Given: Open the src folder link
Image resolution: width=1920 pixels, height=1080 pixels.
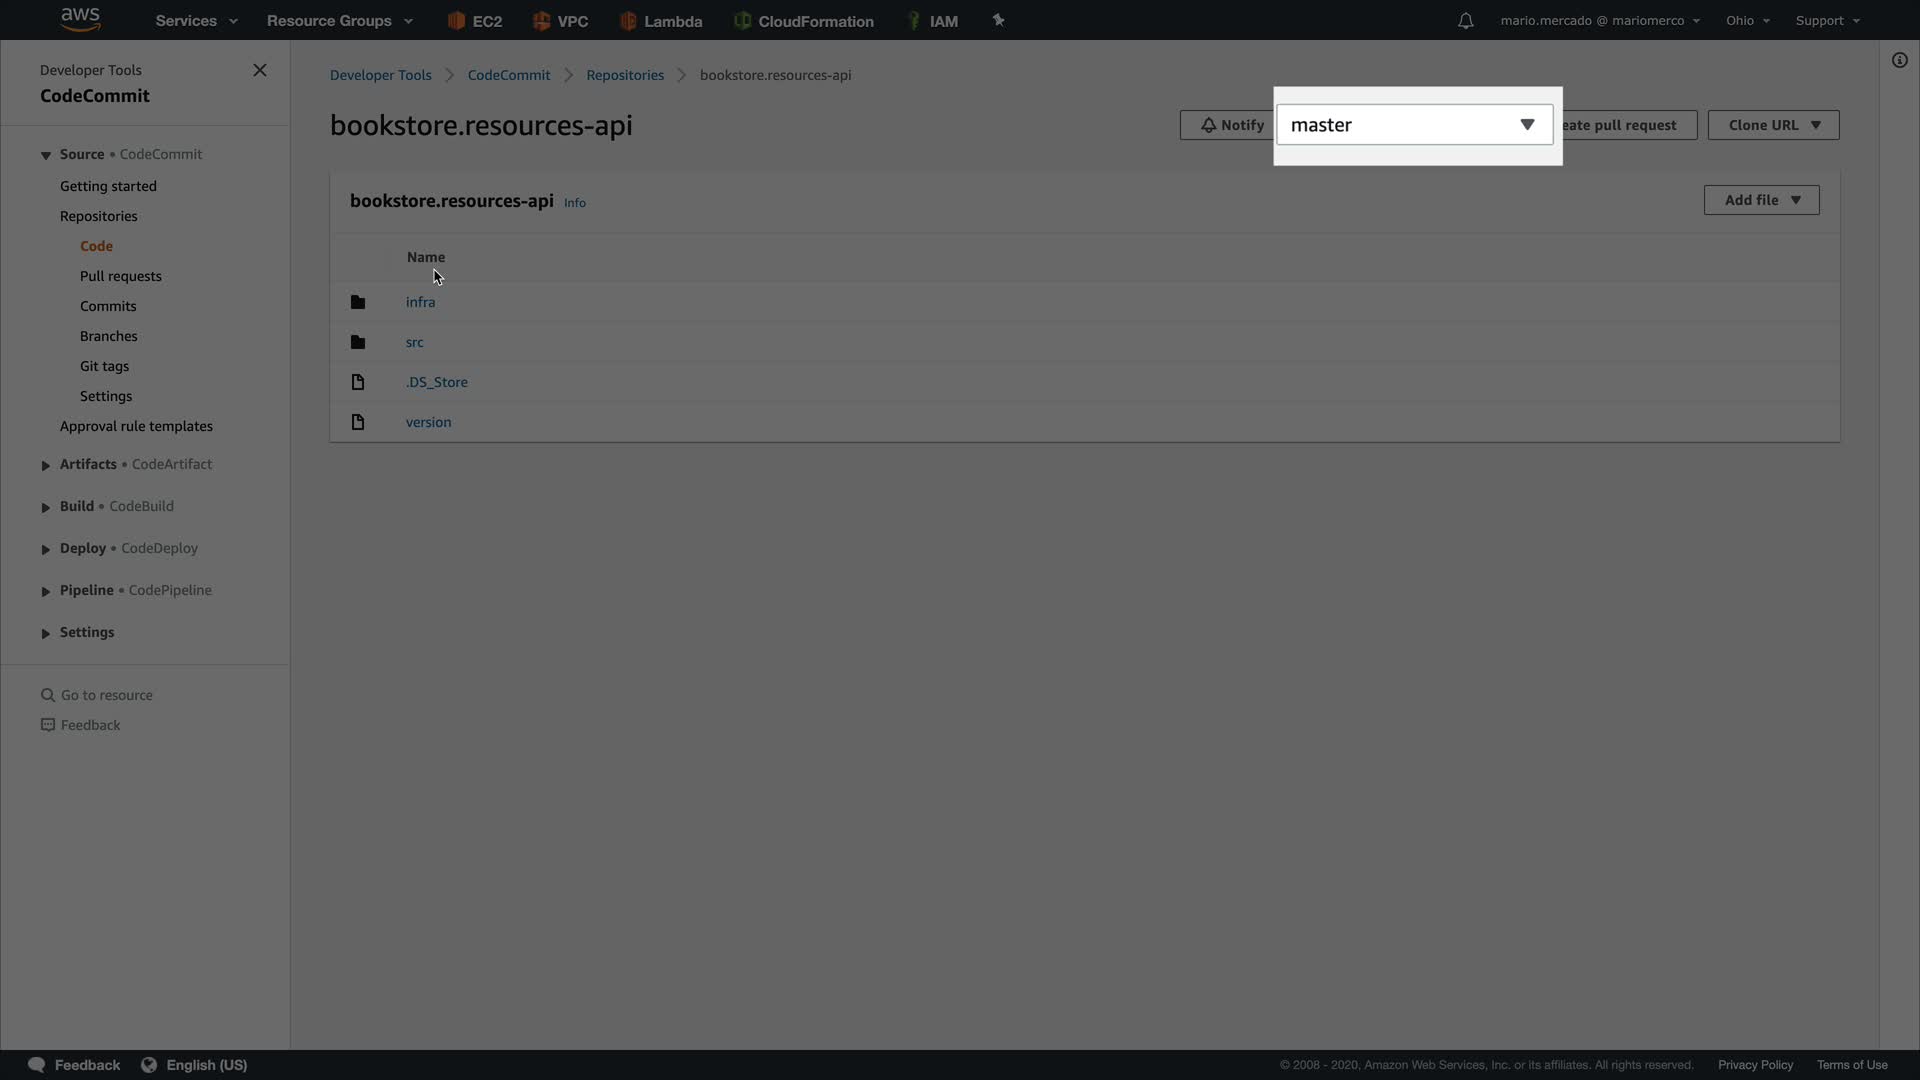Looking at the screenshot, I should [414, 342].
